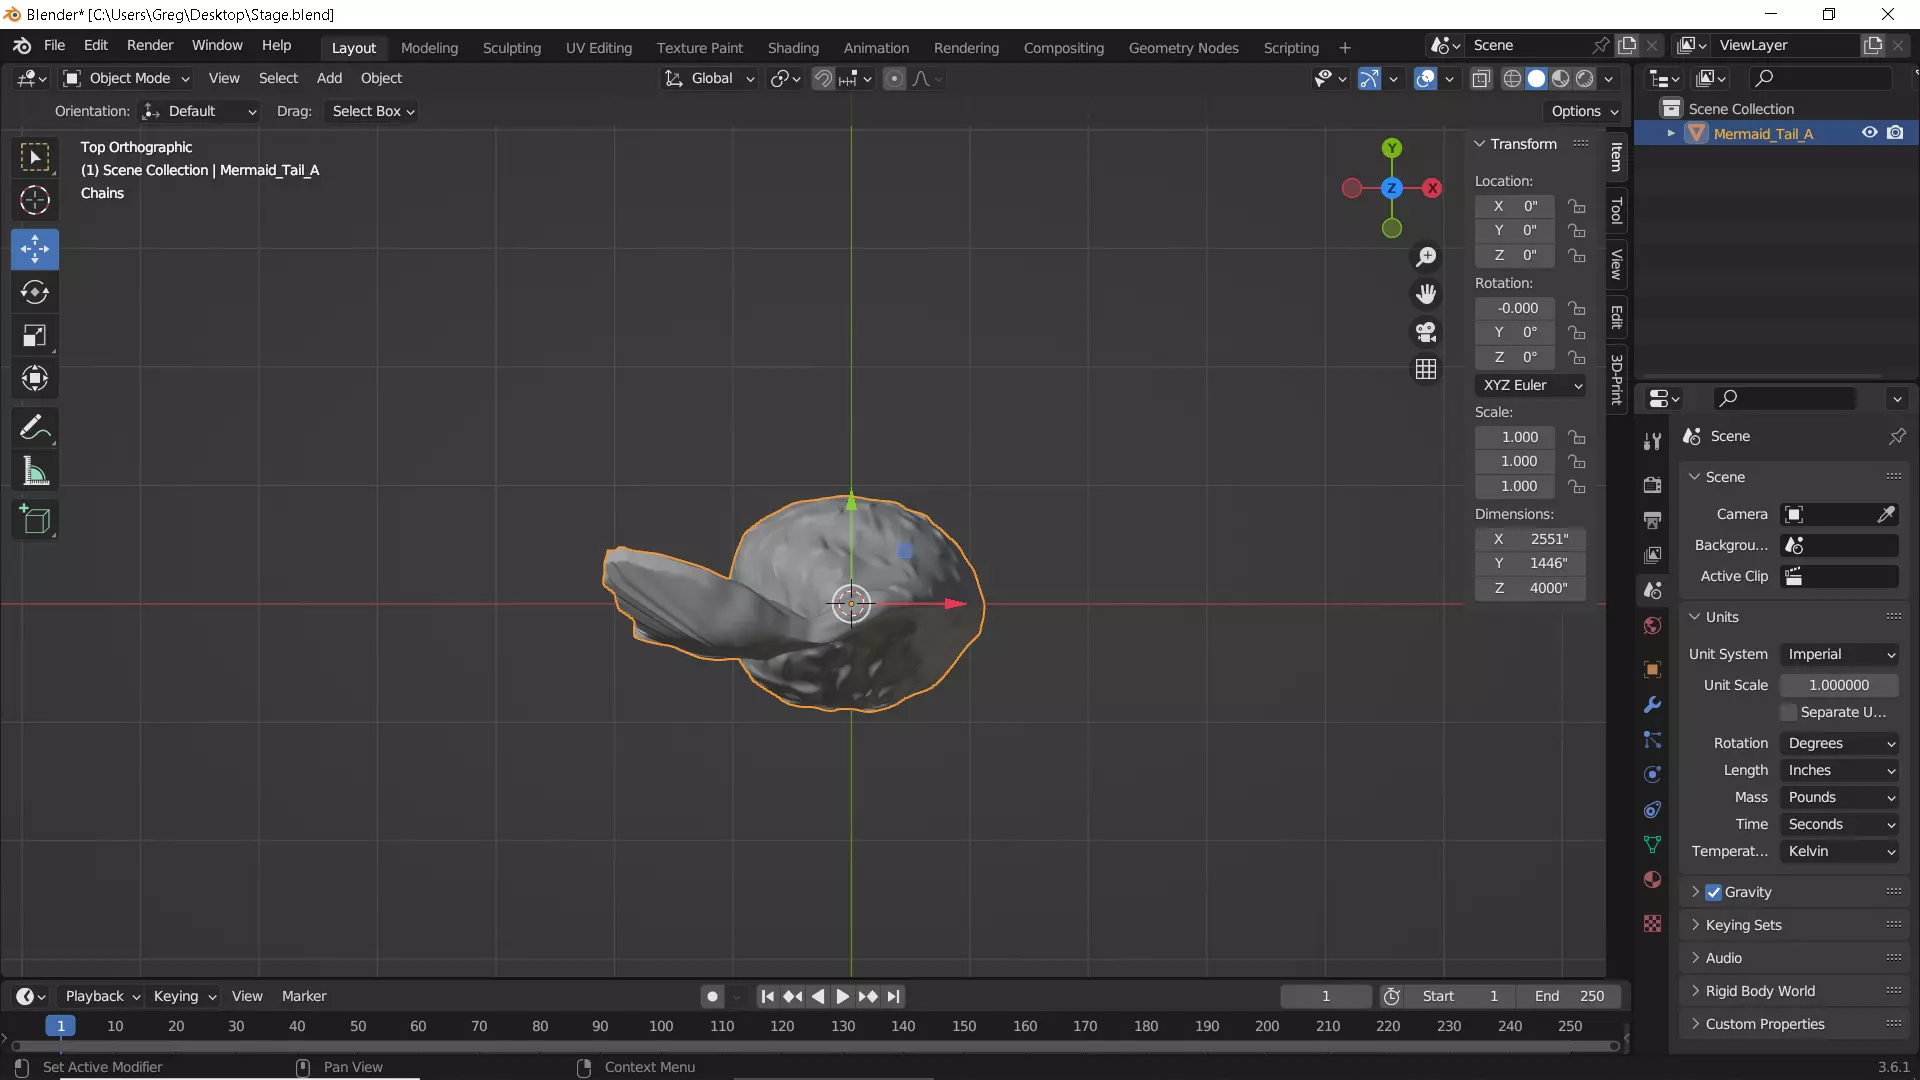Select the Select Box tool icon

click(x=35, y=157)
